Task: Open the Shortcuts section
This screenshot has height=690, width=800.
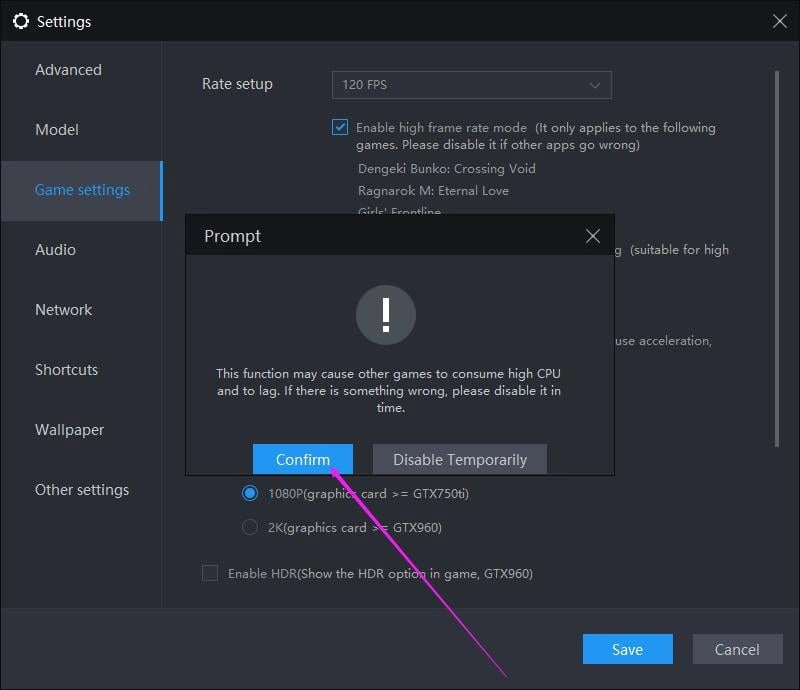Action: pyautogui.click(x=66, y=369)
